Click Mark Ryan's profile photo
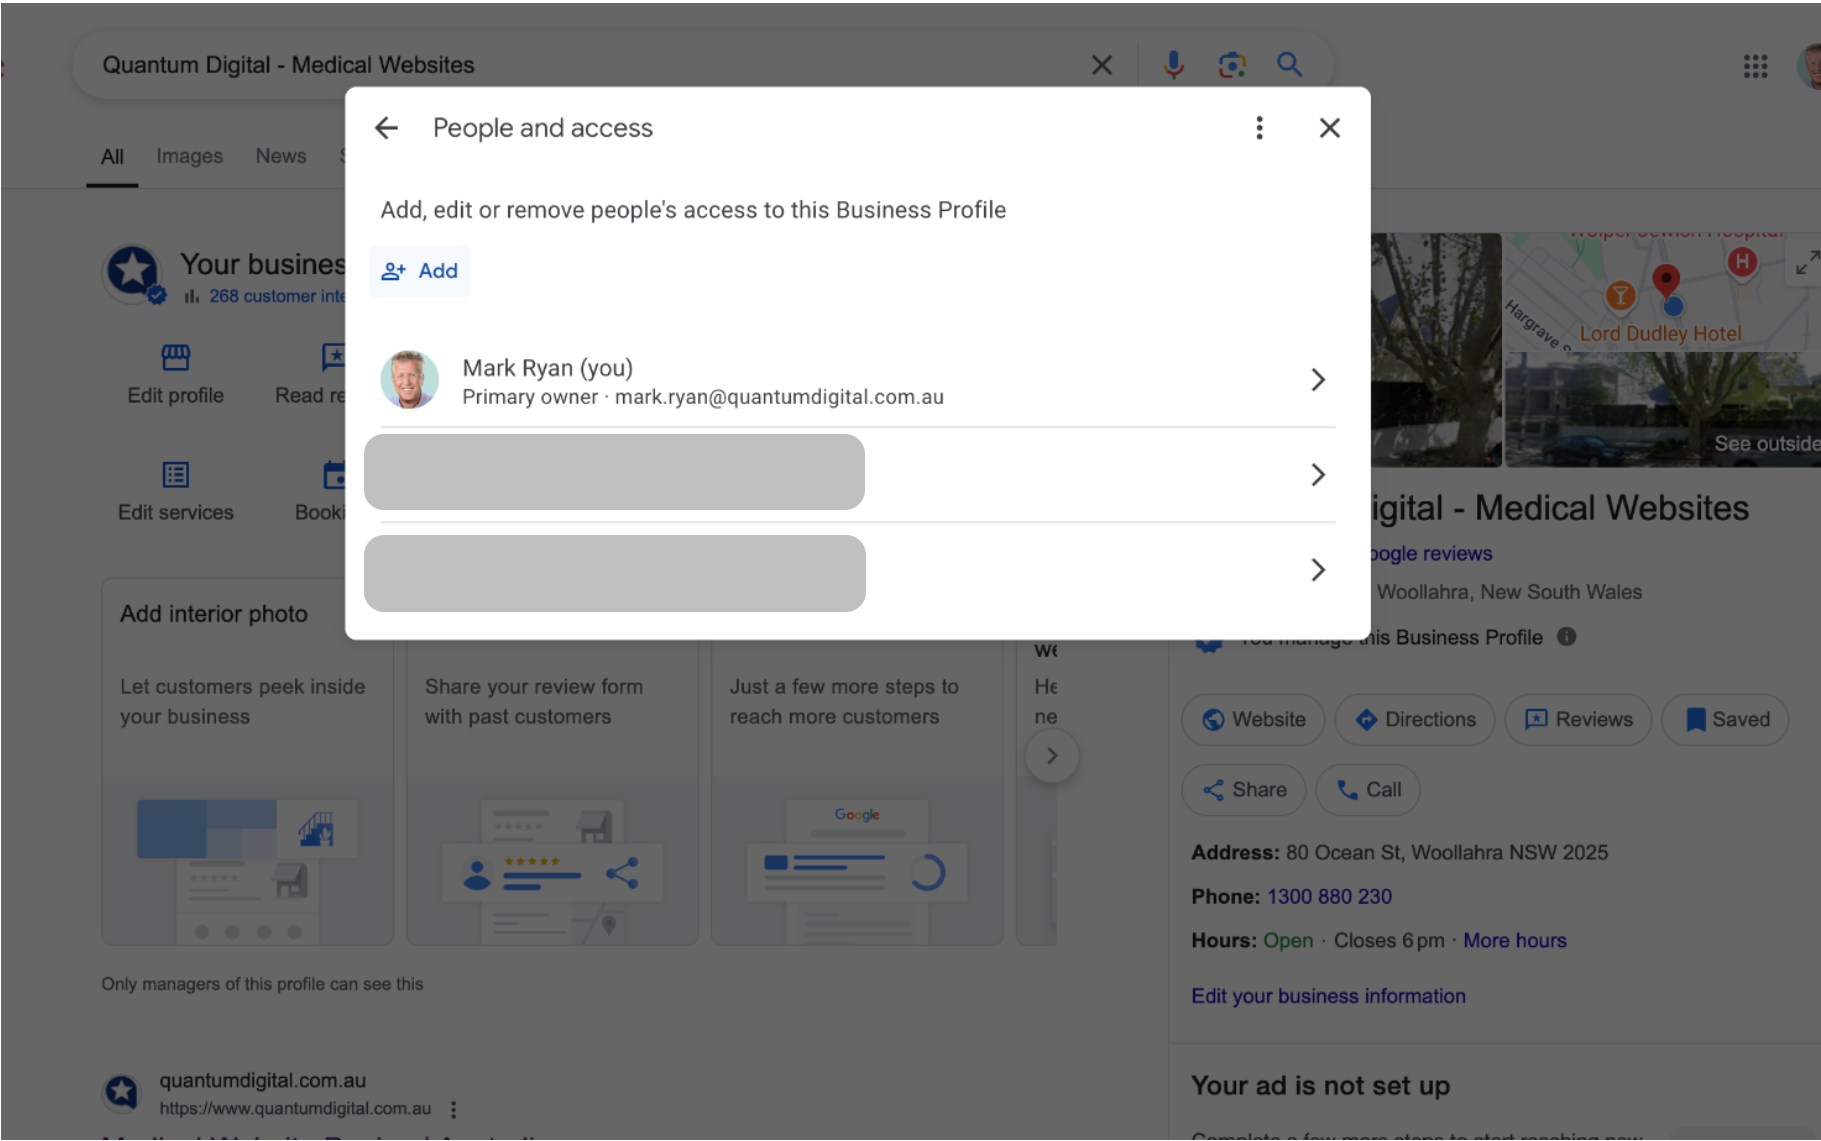This screenshot has width=1821, height=1141. click(410, 380)
